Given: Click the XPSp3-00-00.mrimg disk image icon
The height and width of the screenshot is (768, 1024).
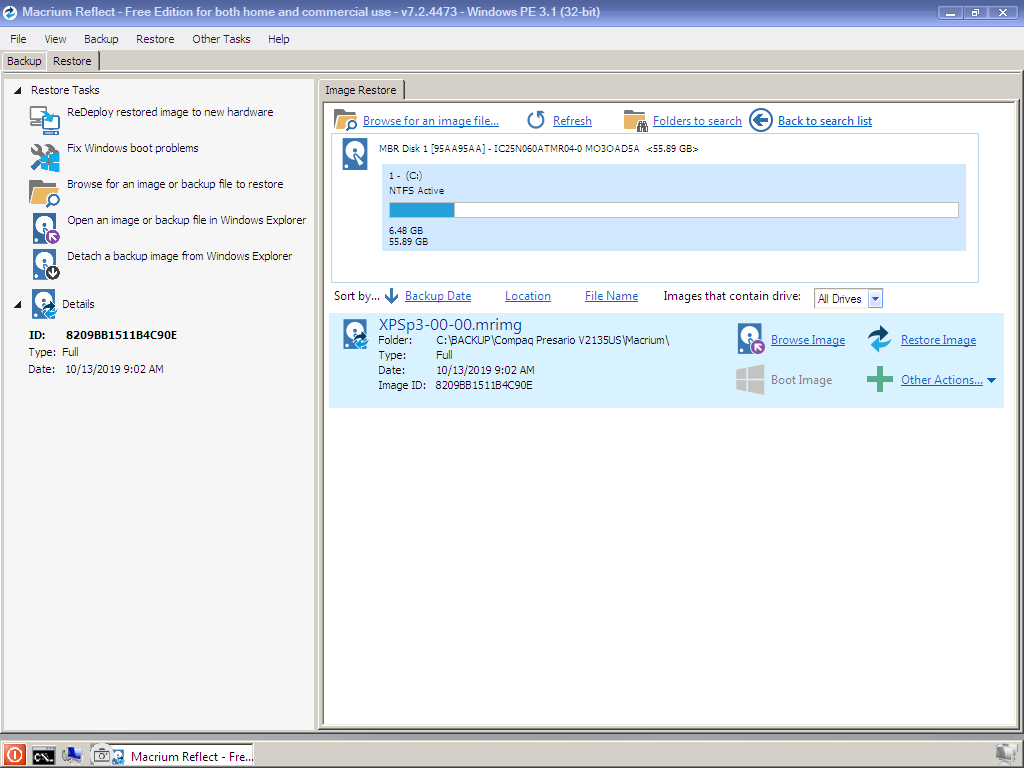Looking at the screenshot, I should [356, 334].
